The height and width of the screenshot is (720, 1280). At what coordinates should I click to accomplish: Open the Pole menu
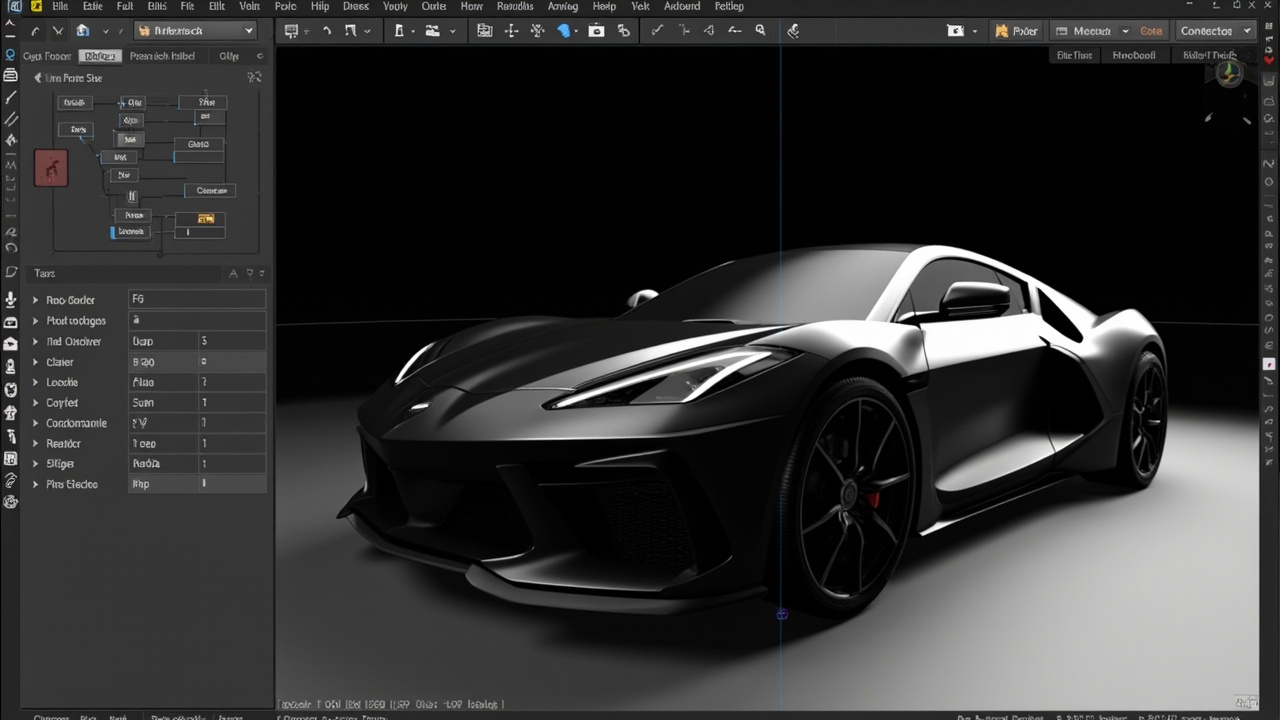point(287,6)
